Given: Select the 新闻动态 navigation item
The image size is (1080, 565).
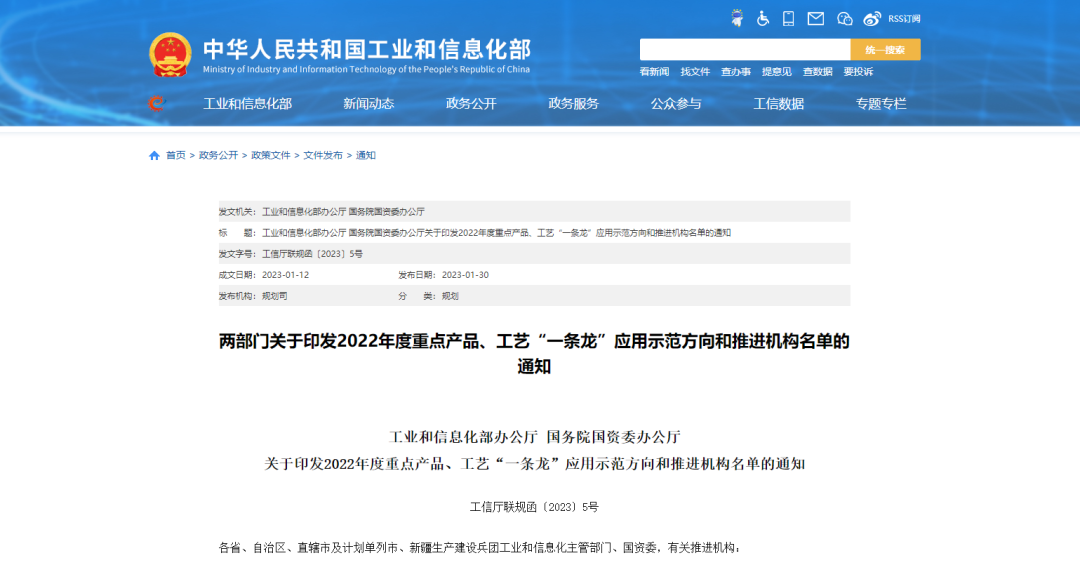Looking at the screenshot, I should pos(369,104).
